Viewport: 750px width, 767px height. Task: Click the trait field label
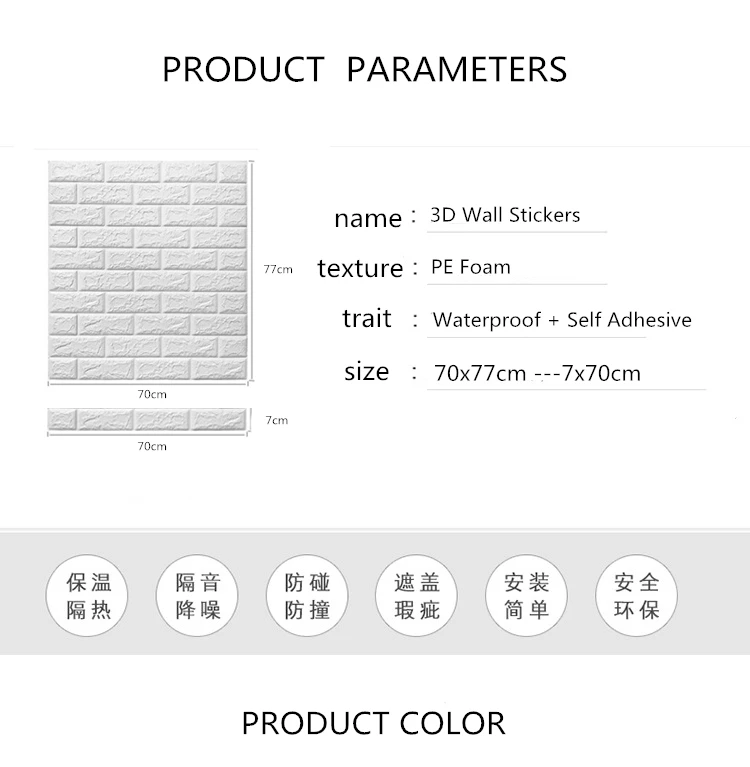click(x=366, y=318)
